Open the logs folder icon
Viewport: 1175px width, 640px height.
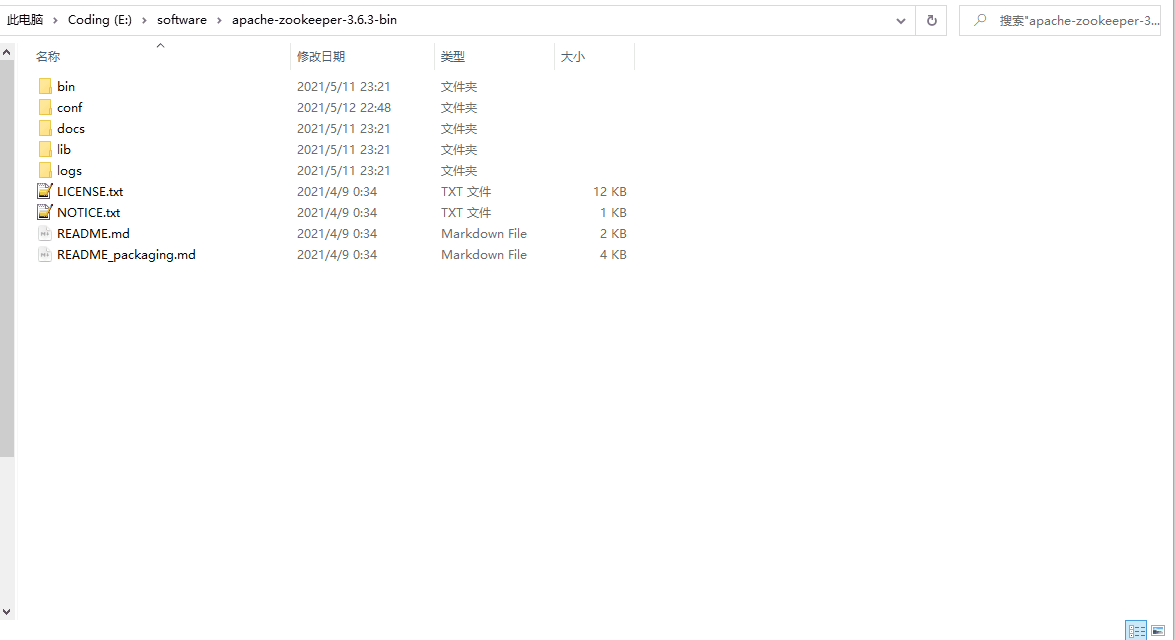[46, 170]
